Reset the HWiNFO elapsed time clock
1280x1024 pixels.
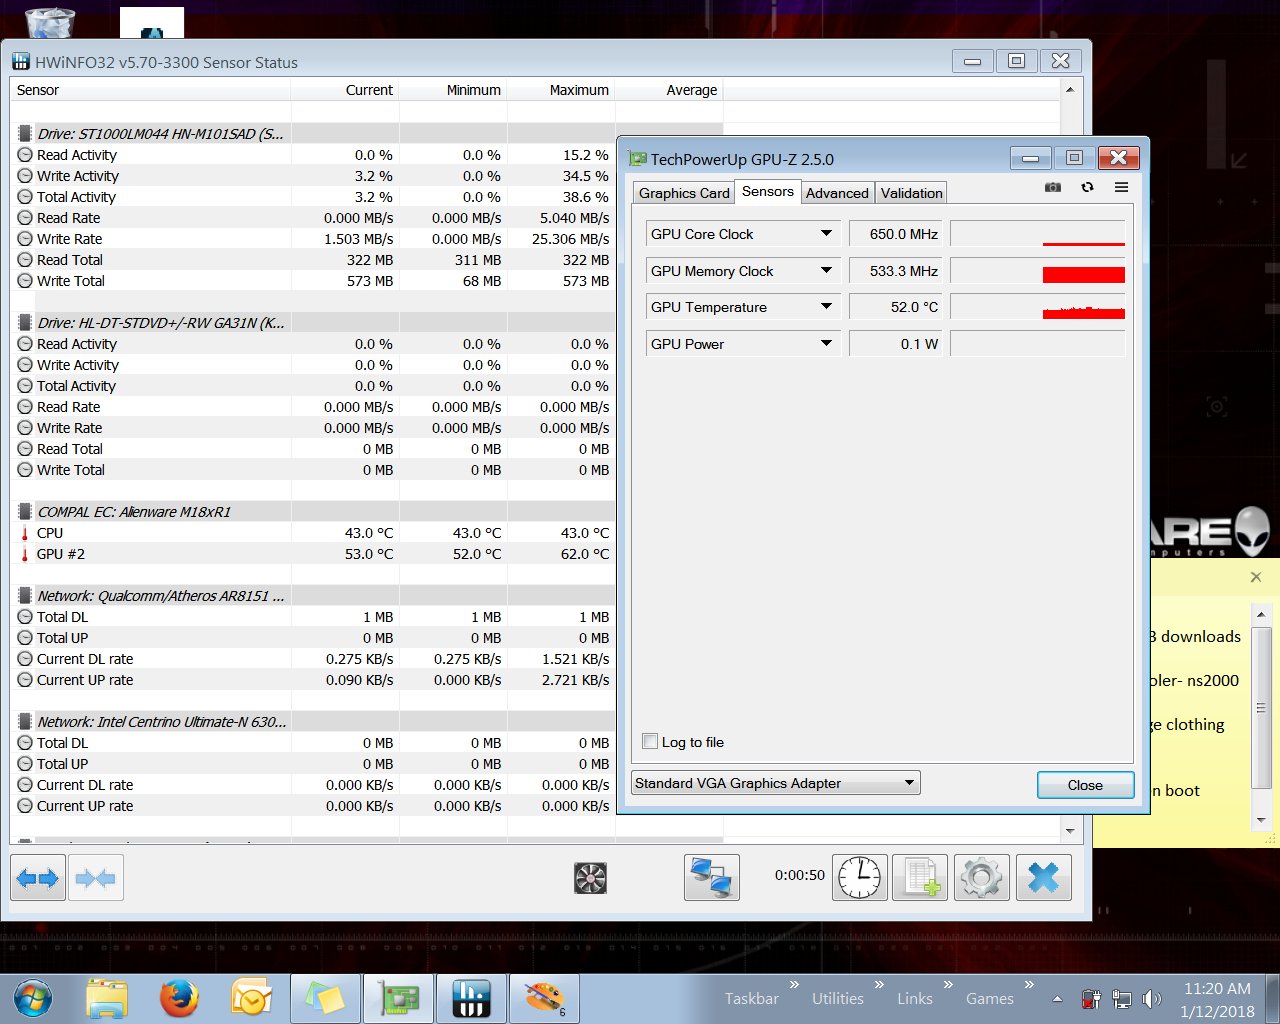[x=859, y=878]
